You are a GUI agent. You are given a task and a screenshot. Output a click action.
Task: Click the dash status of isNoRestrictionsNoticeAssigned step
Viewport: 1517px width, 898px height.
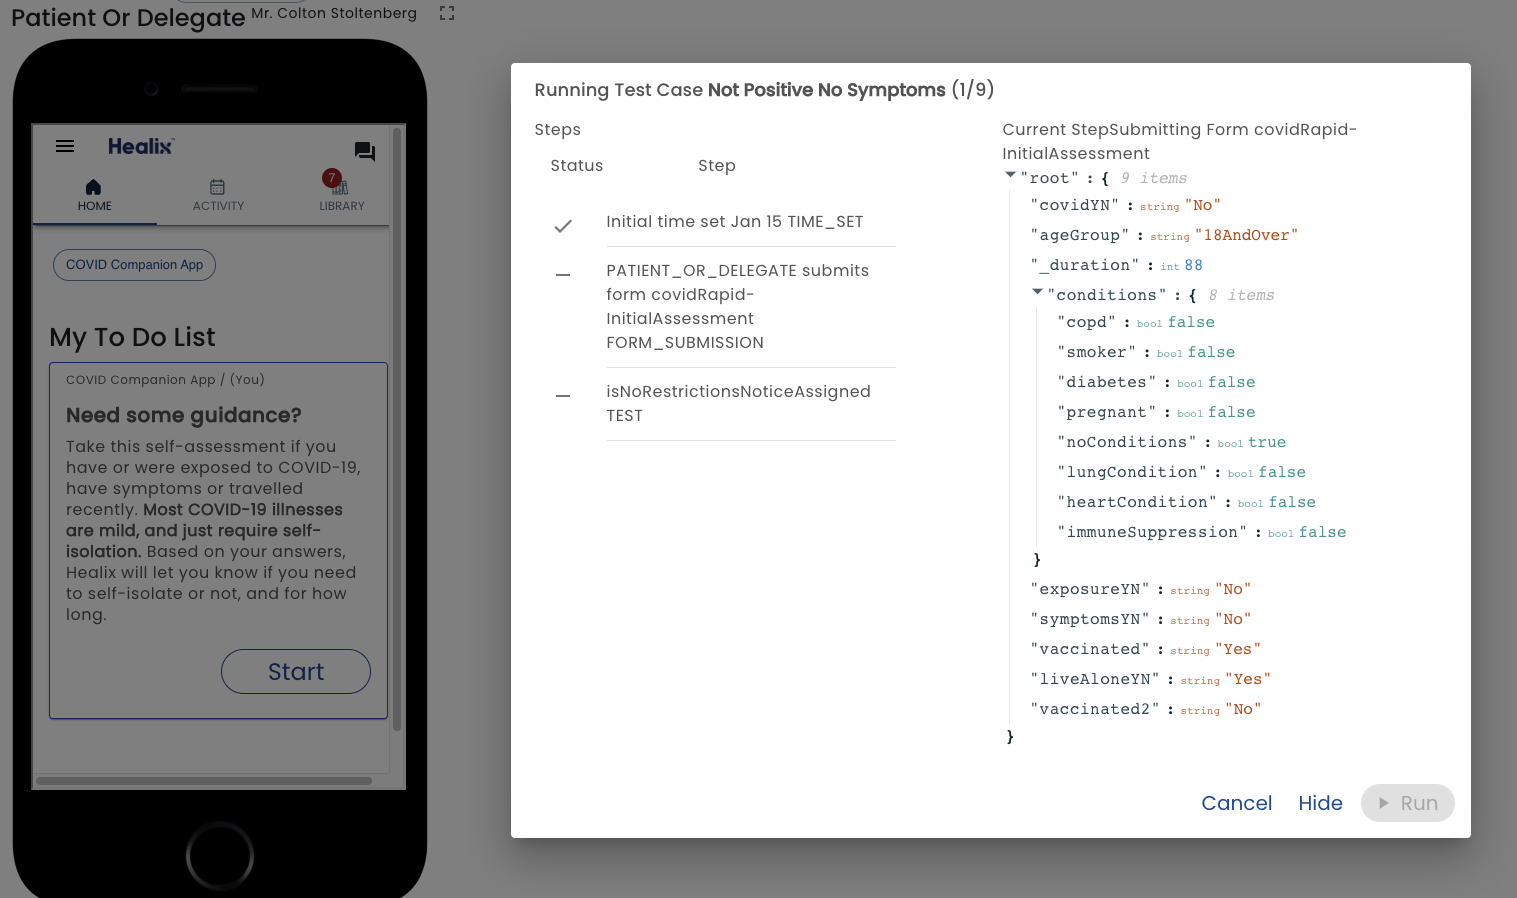(563, 396)
